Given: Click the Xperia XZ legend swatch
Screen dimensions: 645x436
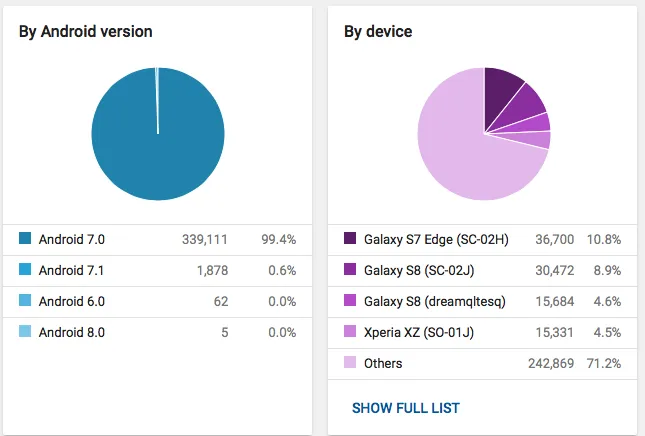Looking at the screenshot, I should [x=350, y=332].
